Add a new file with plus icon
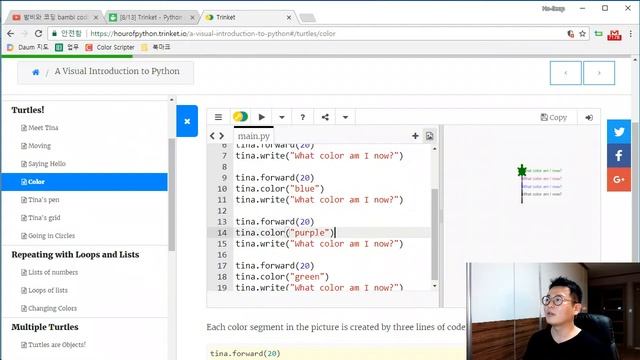640x360 pixels. pyautogui.click(x=415, y=136)
